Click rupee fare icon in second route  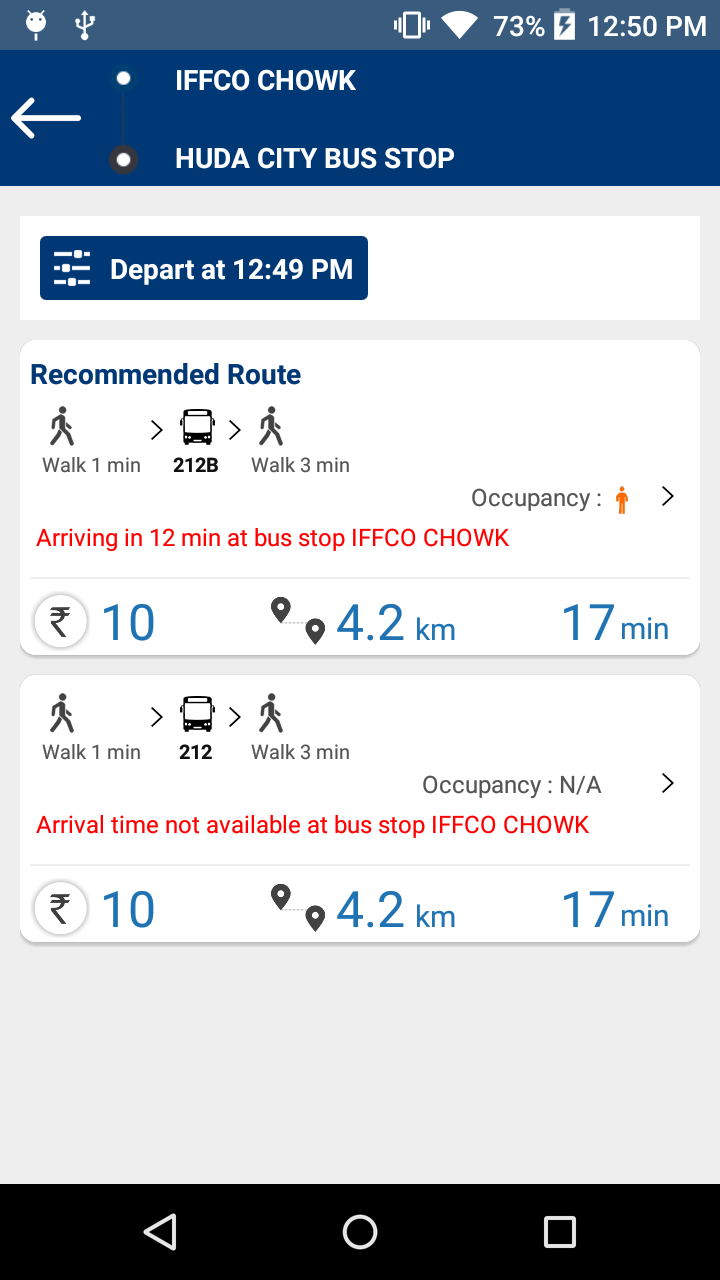click(61, 909)
